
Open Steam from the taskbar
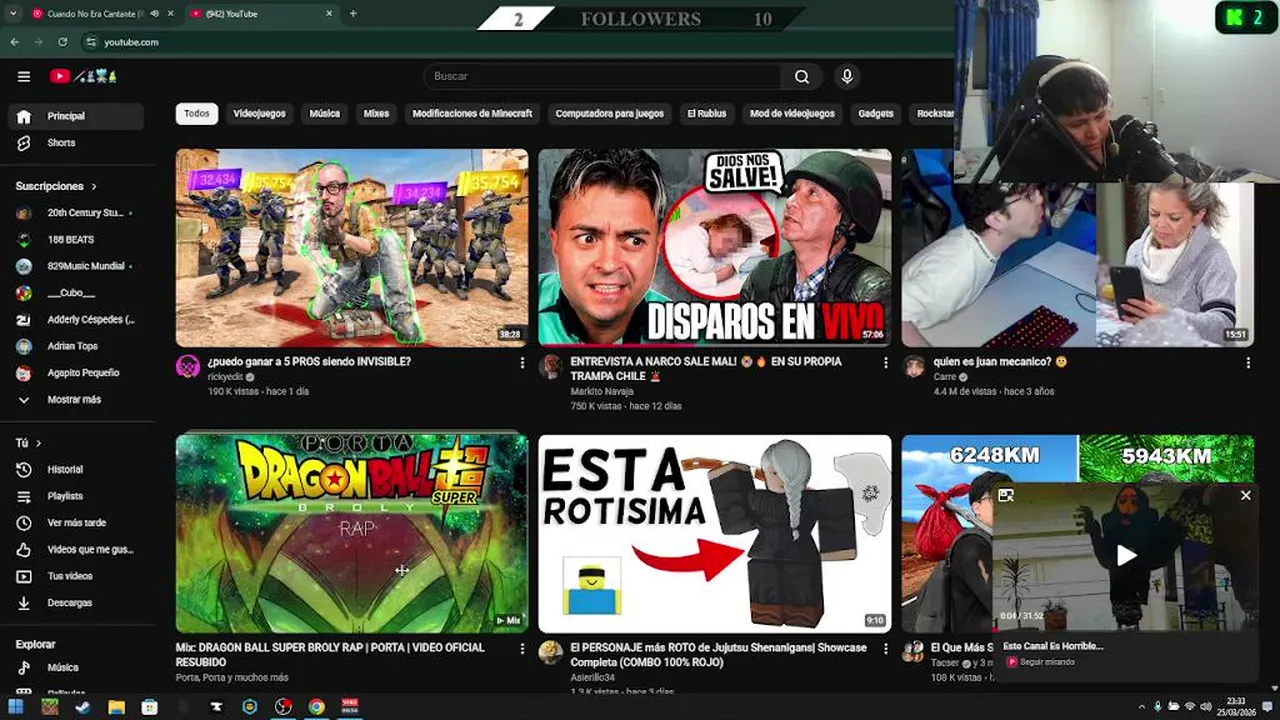pyautogui.click(x=82, y=707)
